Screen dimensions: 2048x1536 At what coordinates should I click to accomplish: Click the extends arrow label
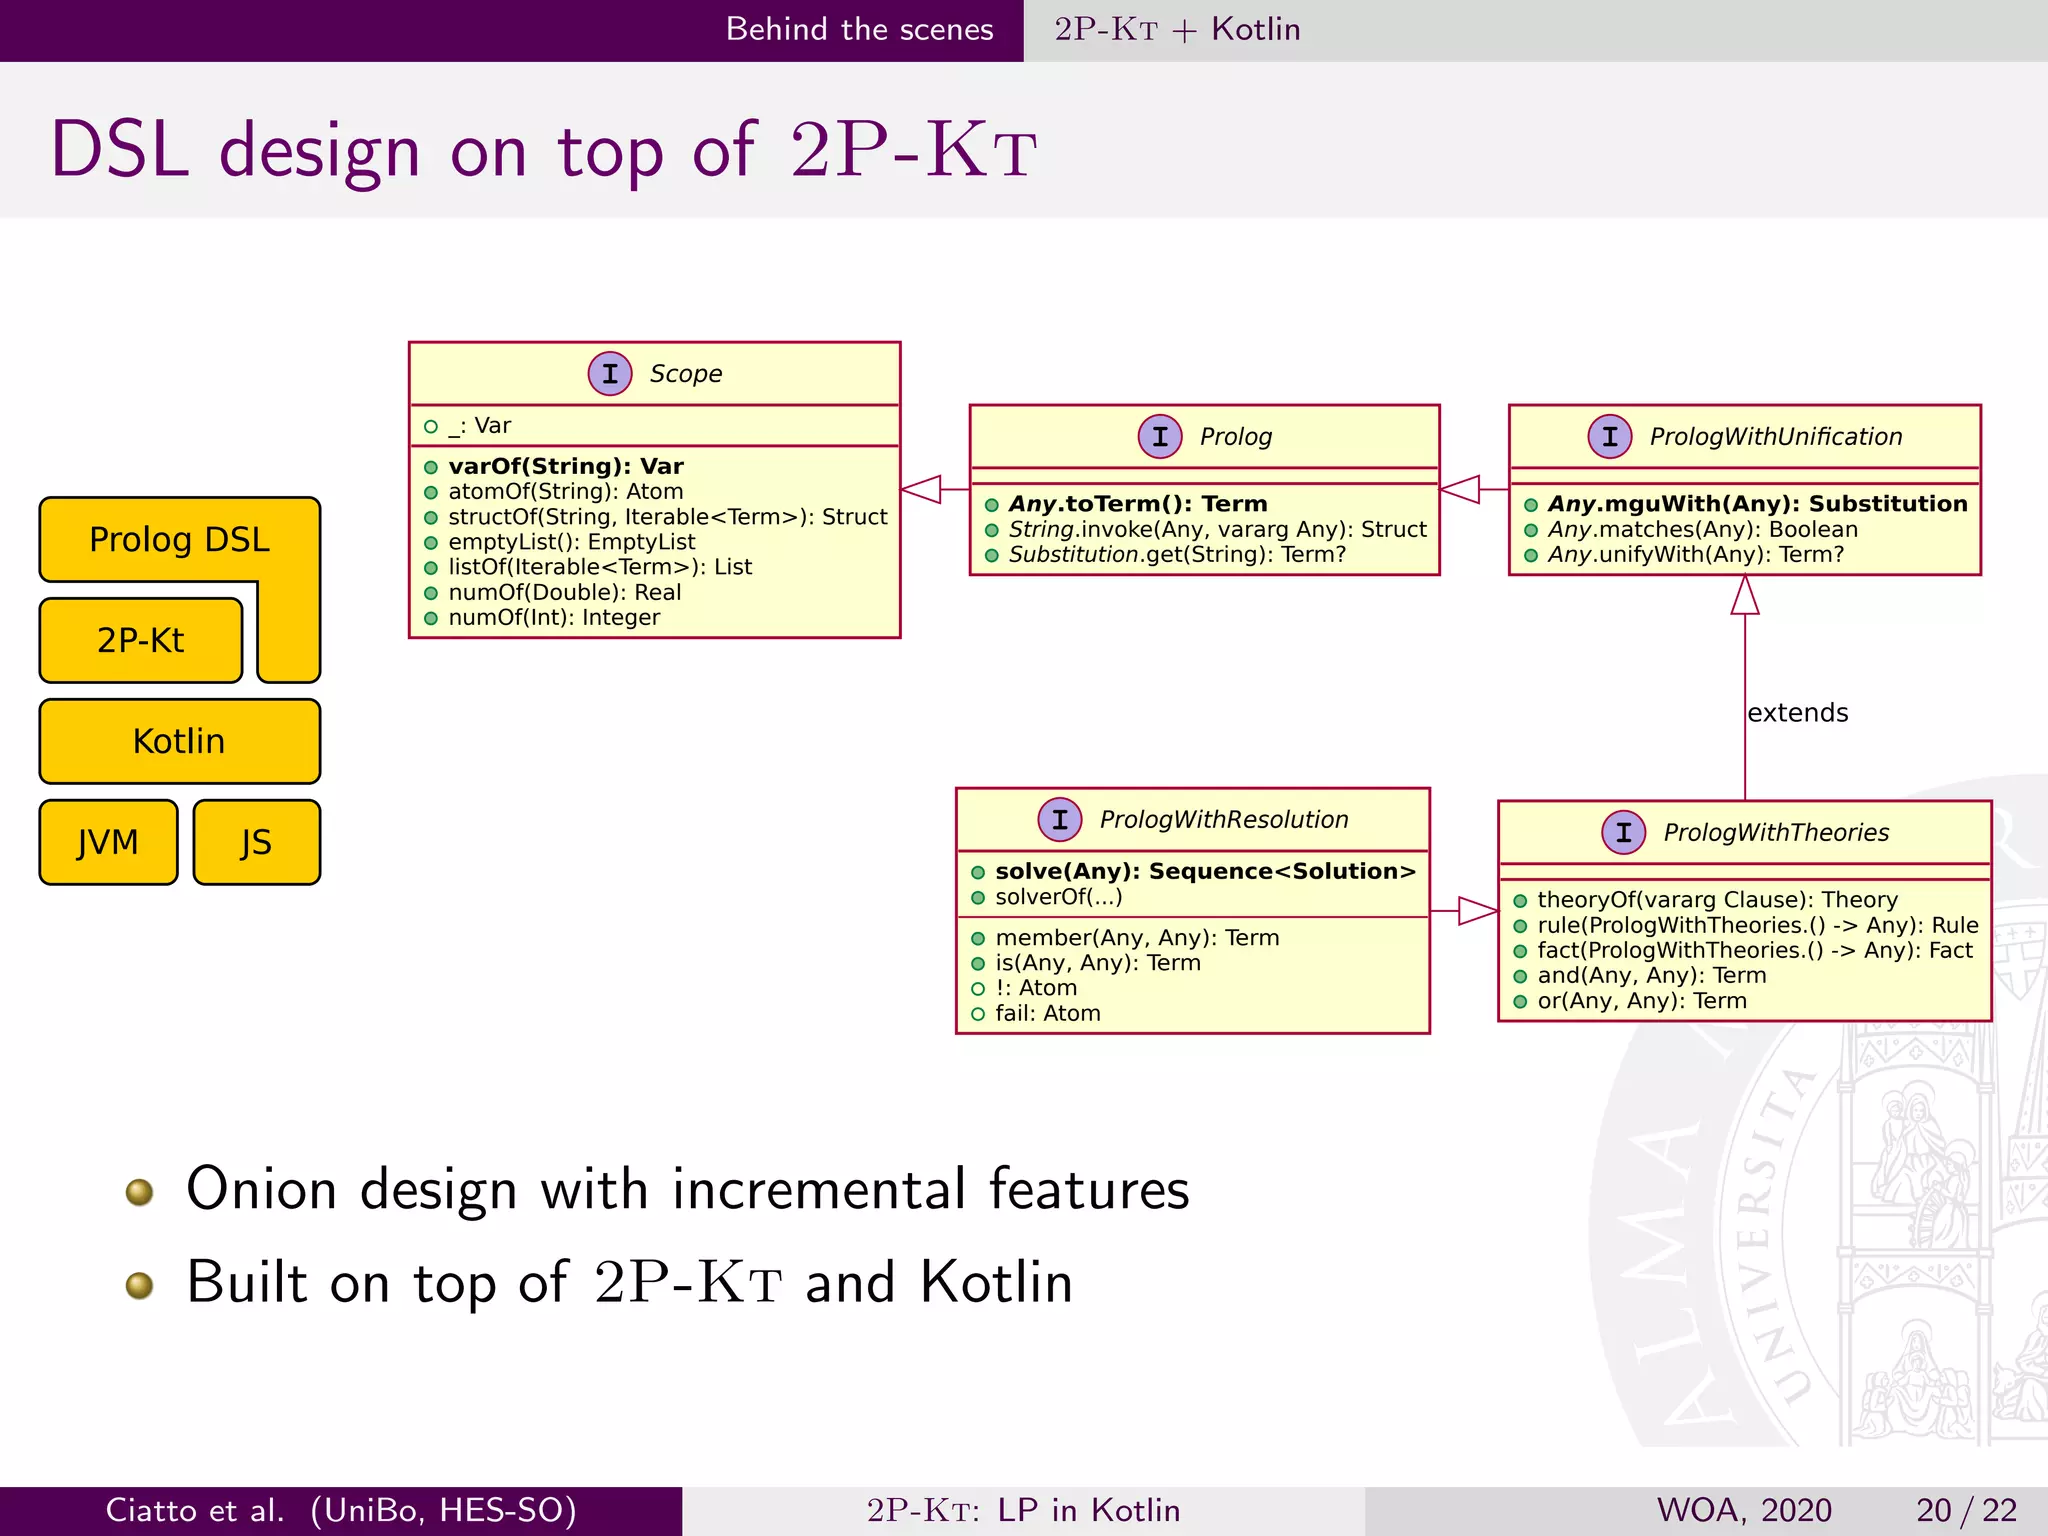(1797, 713)
